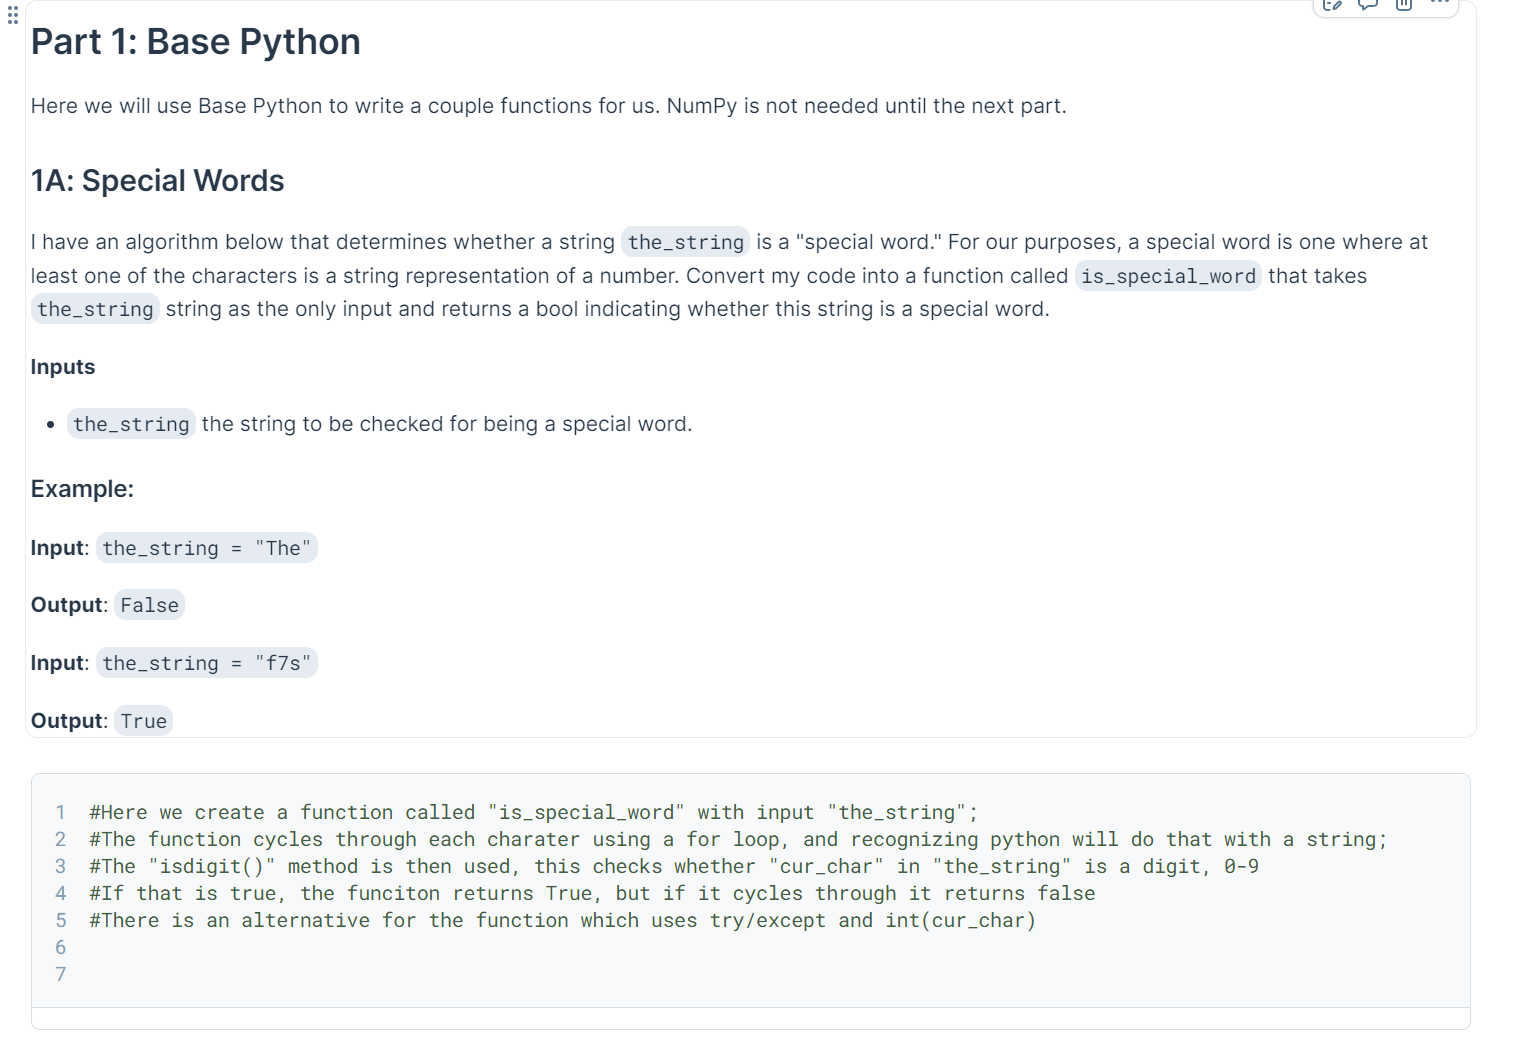This screenshot has width=1515, height=1039.
Task: Open the comment bubble icon on the cell
Action: 1368,6
